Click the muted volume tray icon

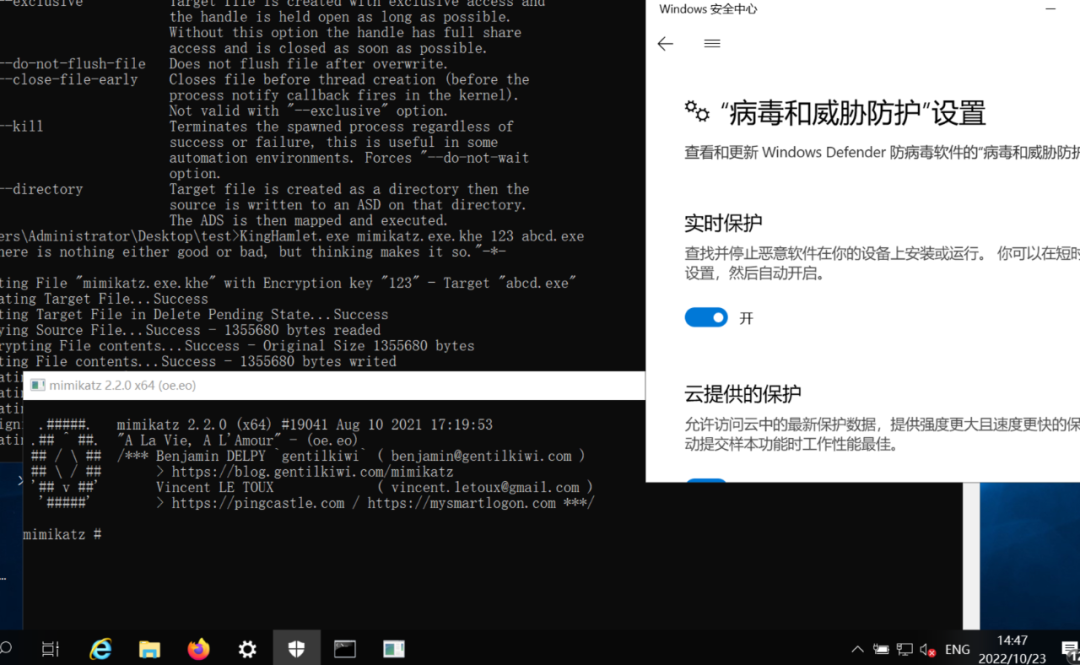coord(928,649)
